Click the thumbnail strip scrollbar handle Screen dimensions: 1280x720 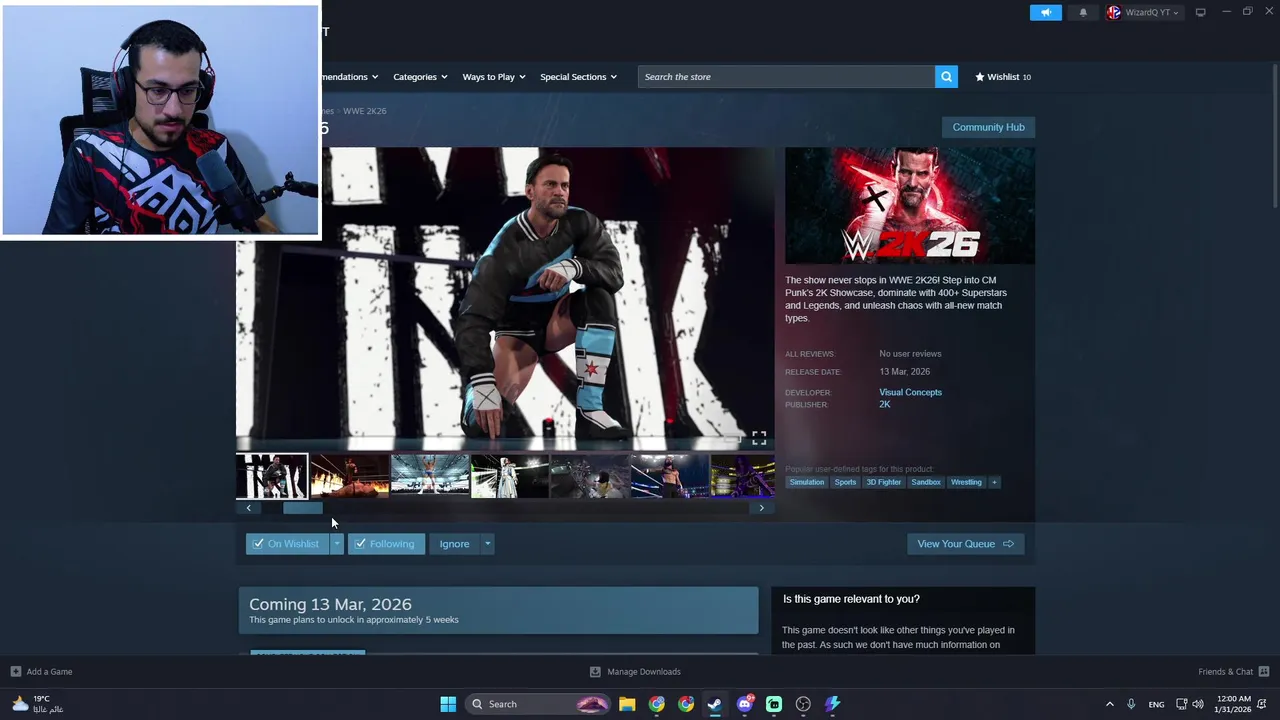point(303,508)
